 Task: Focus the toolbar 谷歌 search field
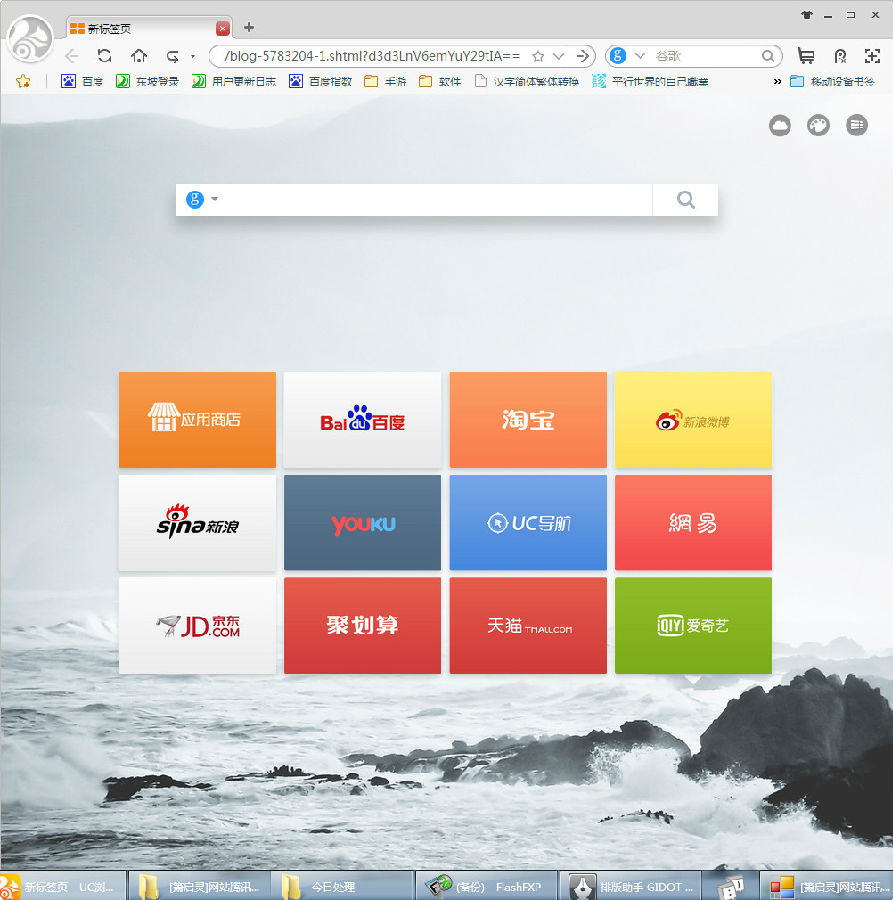point(705,56)
